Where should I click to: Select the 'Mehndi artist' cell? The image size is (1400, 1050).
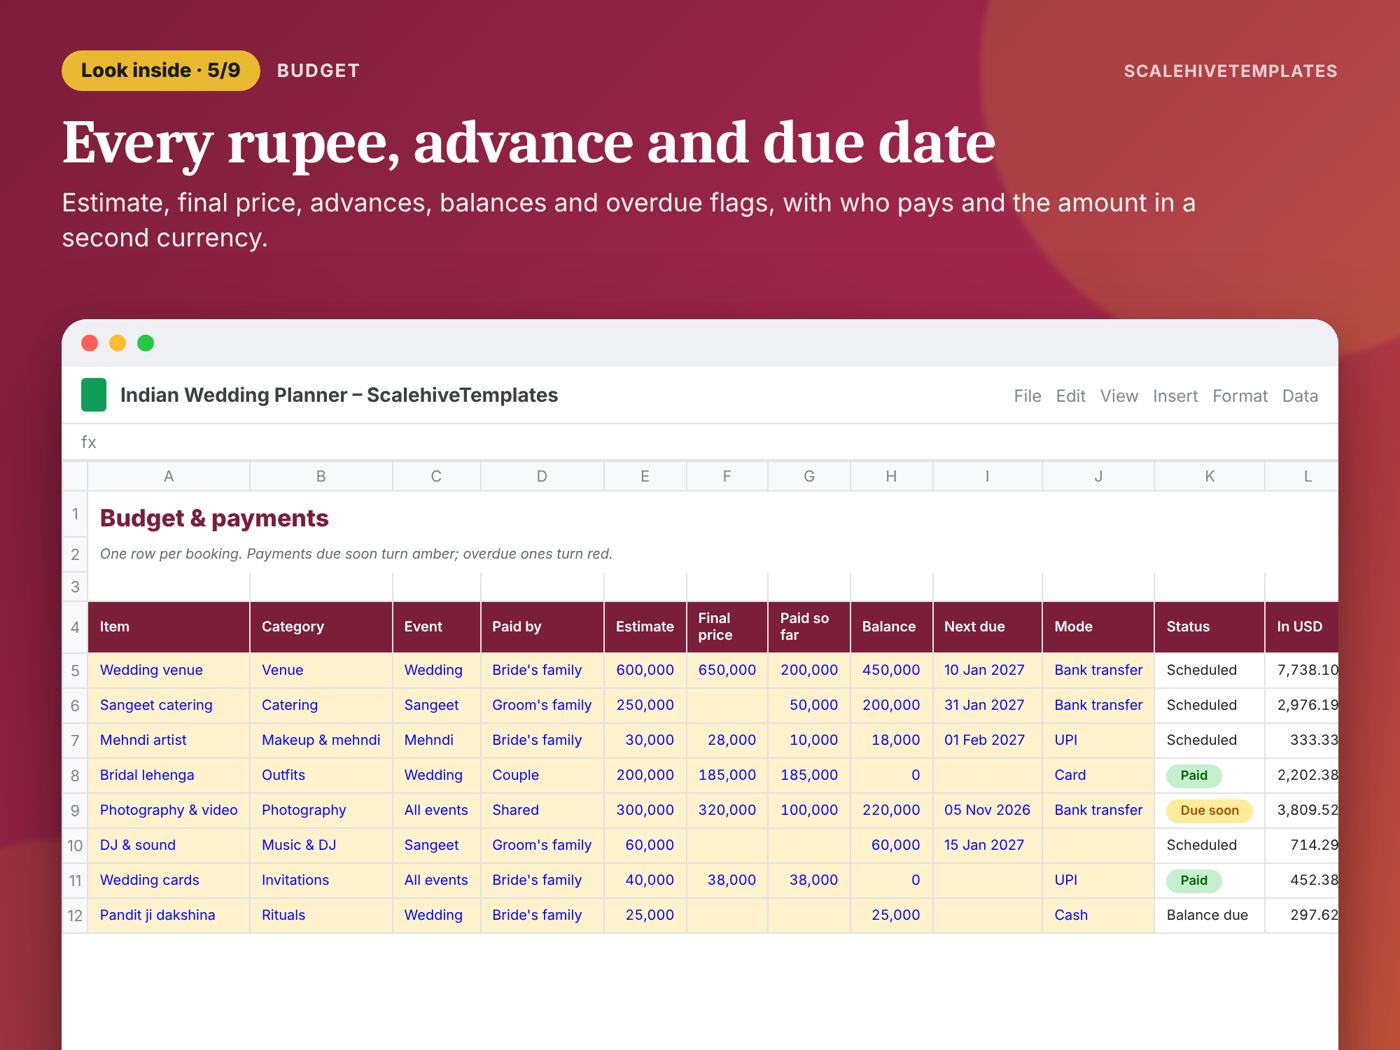pos(169,740)
